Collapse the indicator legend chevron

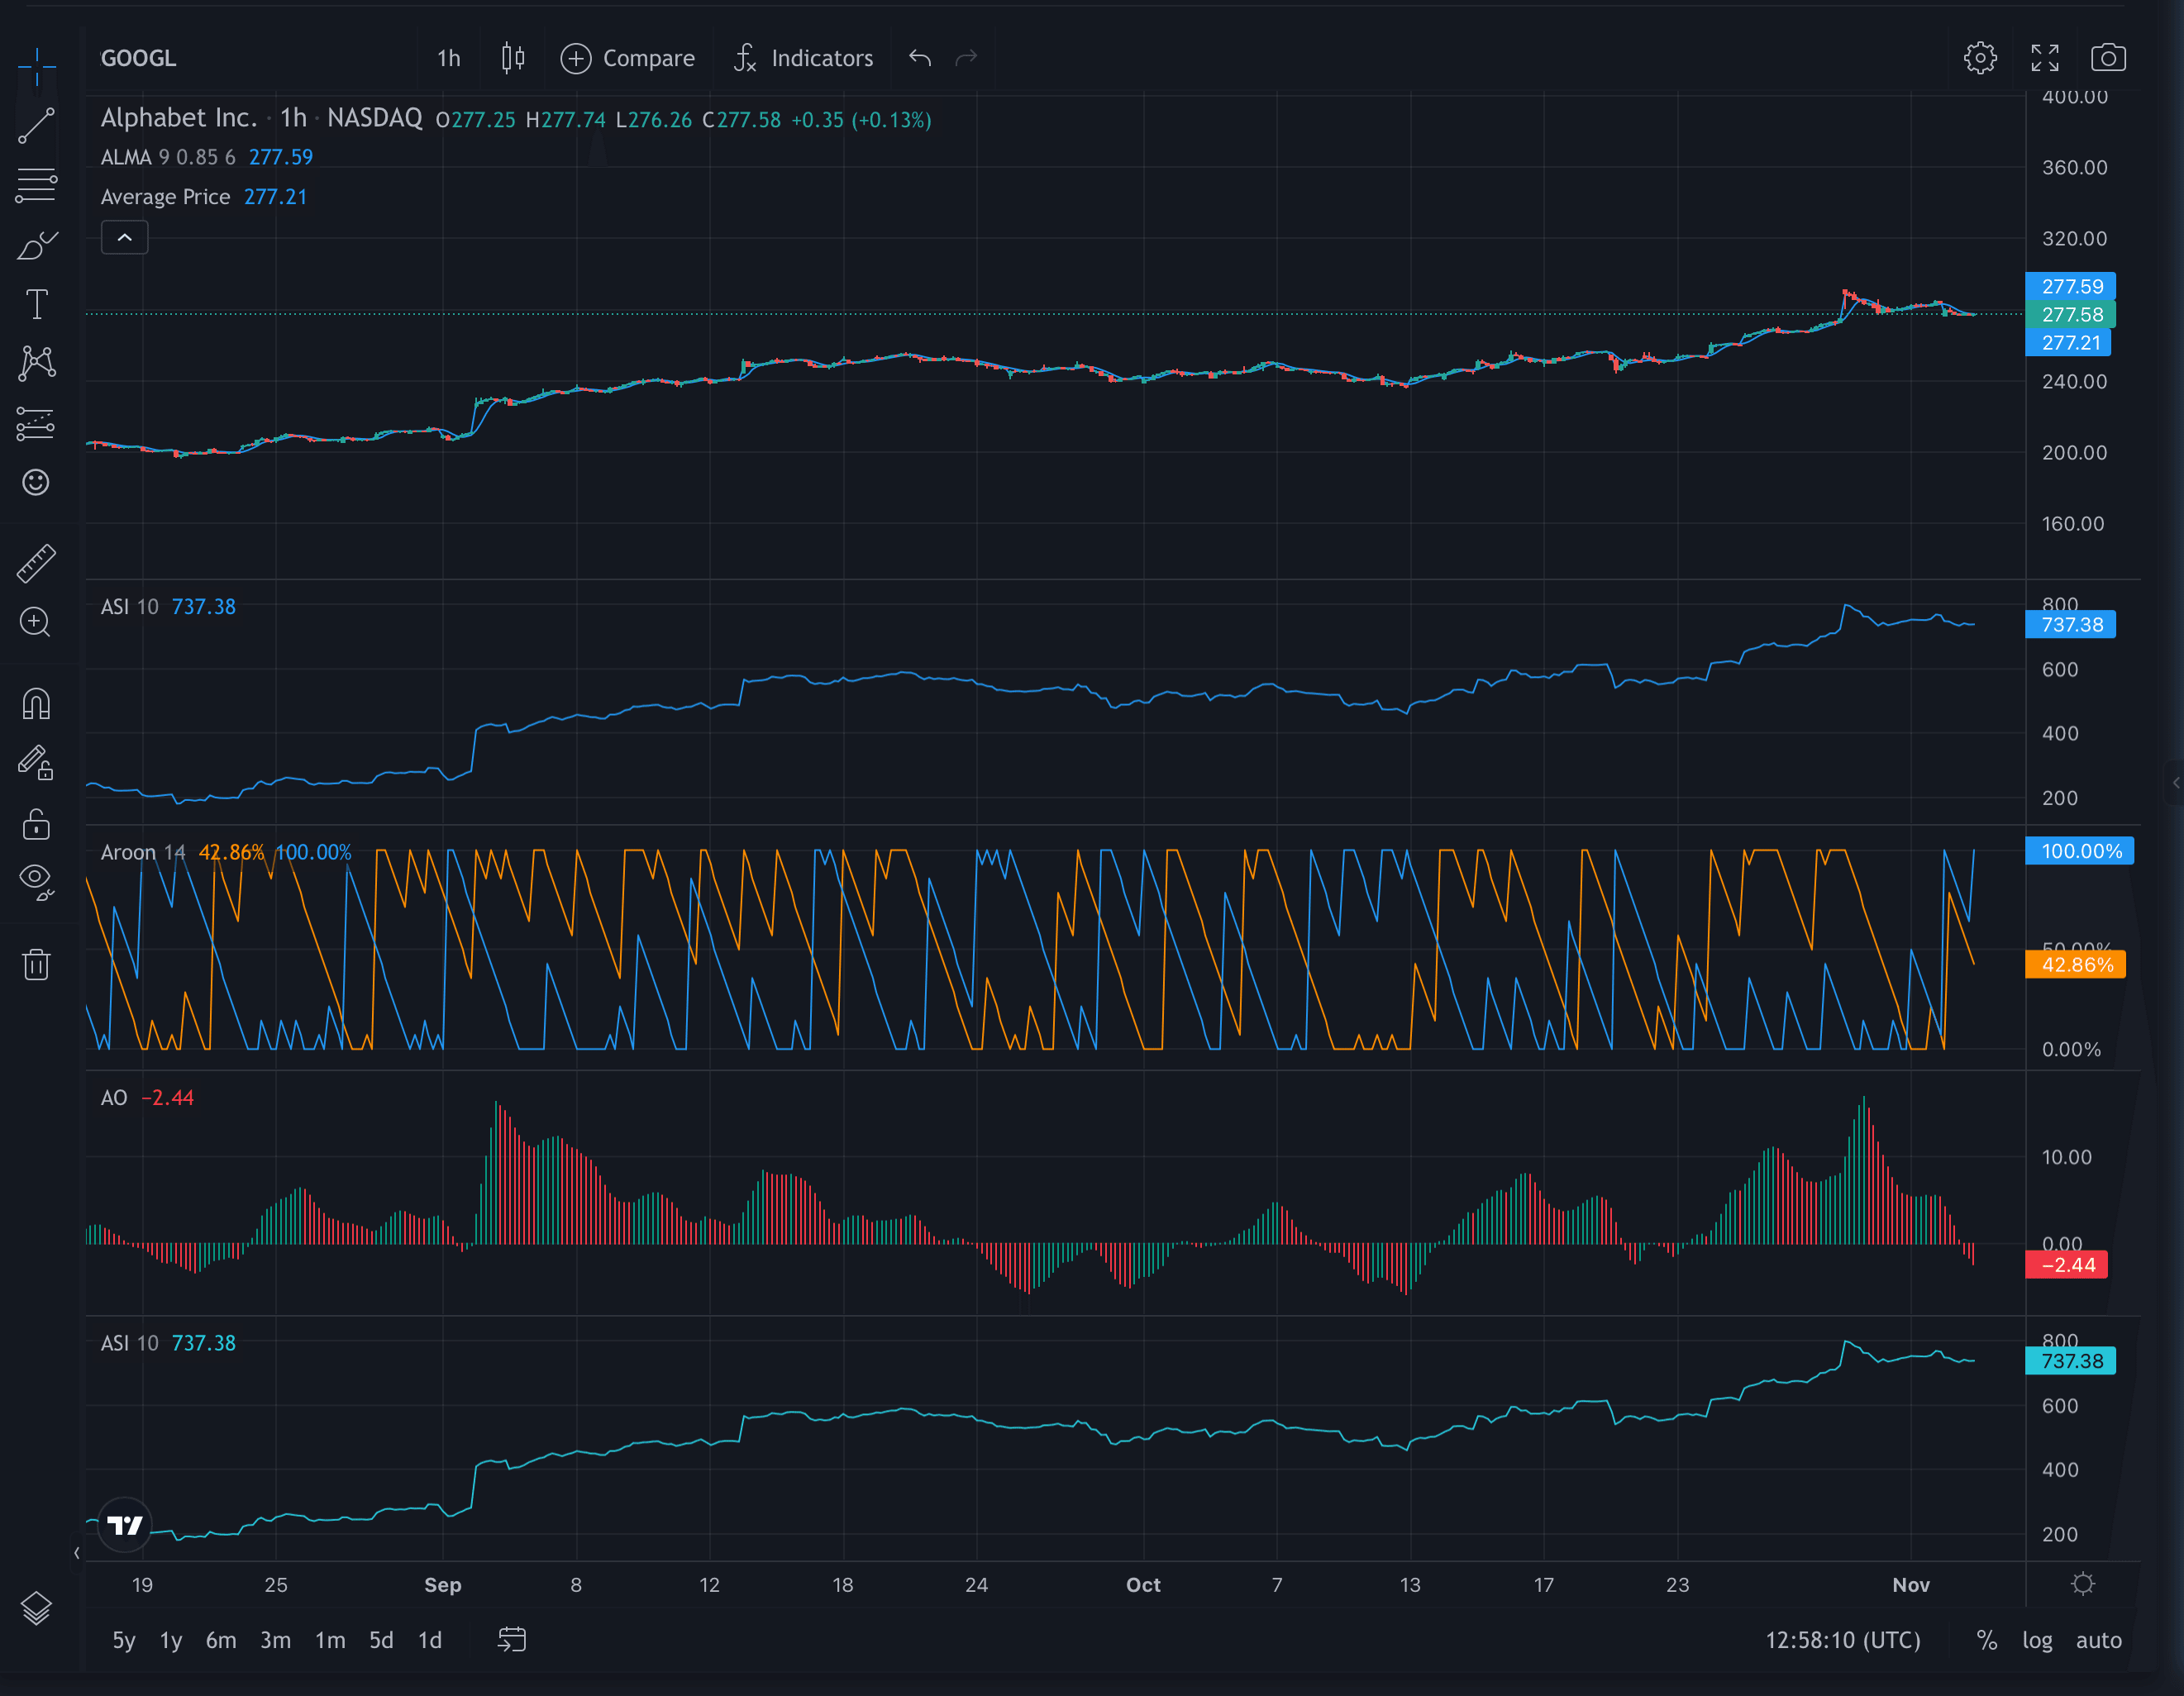[125, 238]
